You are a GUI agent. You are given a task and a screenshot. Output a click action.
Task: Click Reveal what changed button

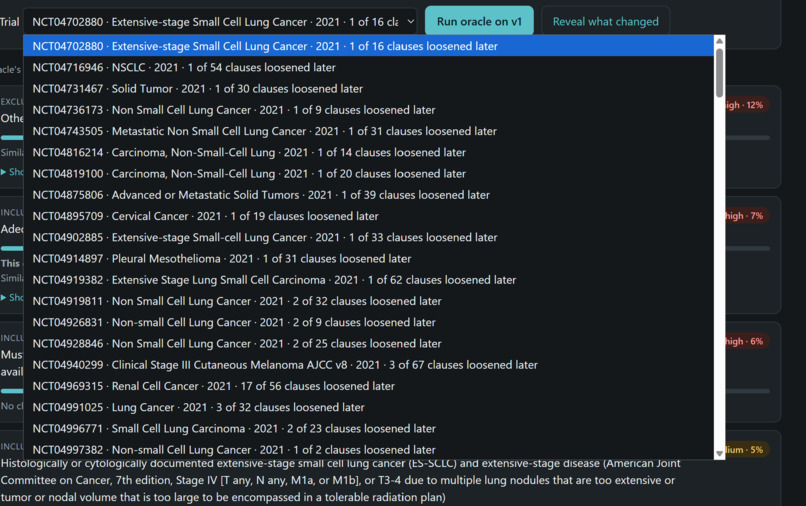[606, 22]
